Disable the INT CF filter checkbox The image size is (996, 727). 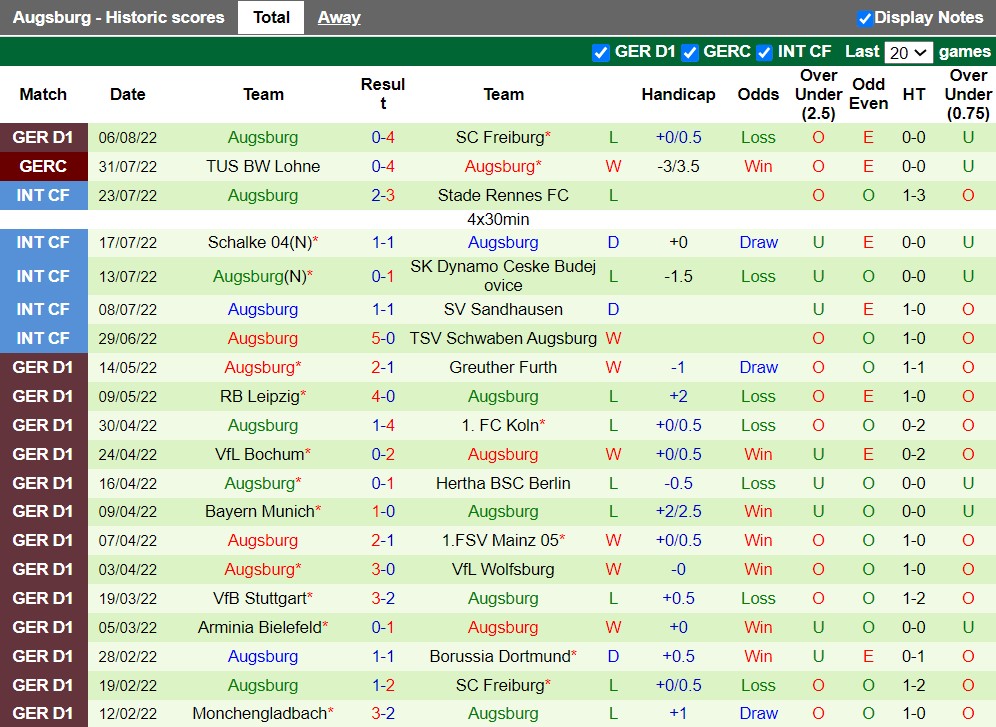click(x=764, y=52)
